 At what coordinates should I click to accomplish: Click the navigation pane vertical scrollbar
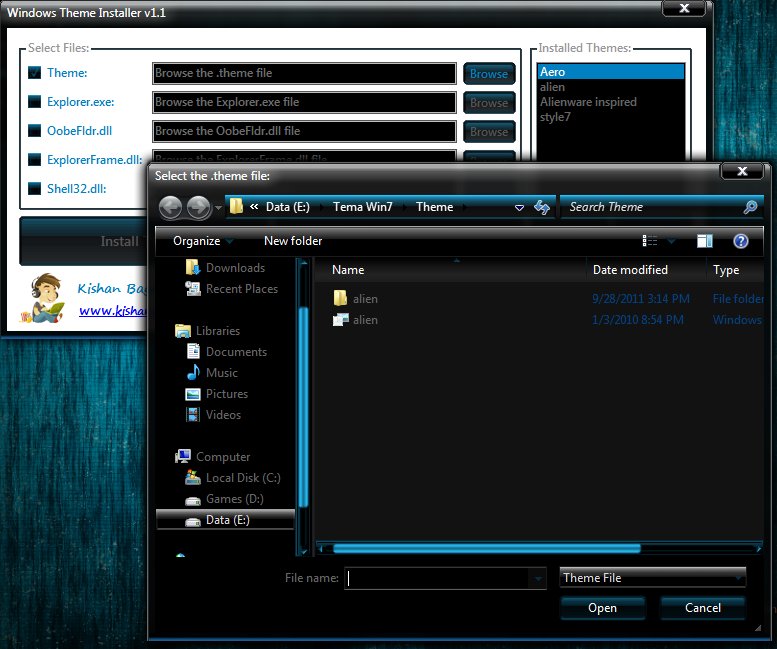303,407
